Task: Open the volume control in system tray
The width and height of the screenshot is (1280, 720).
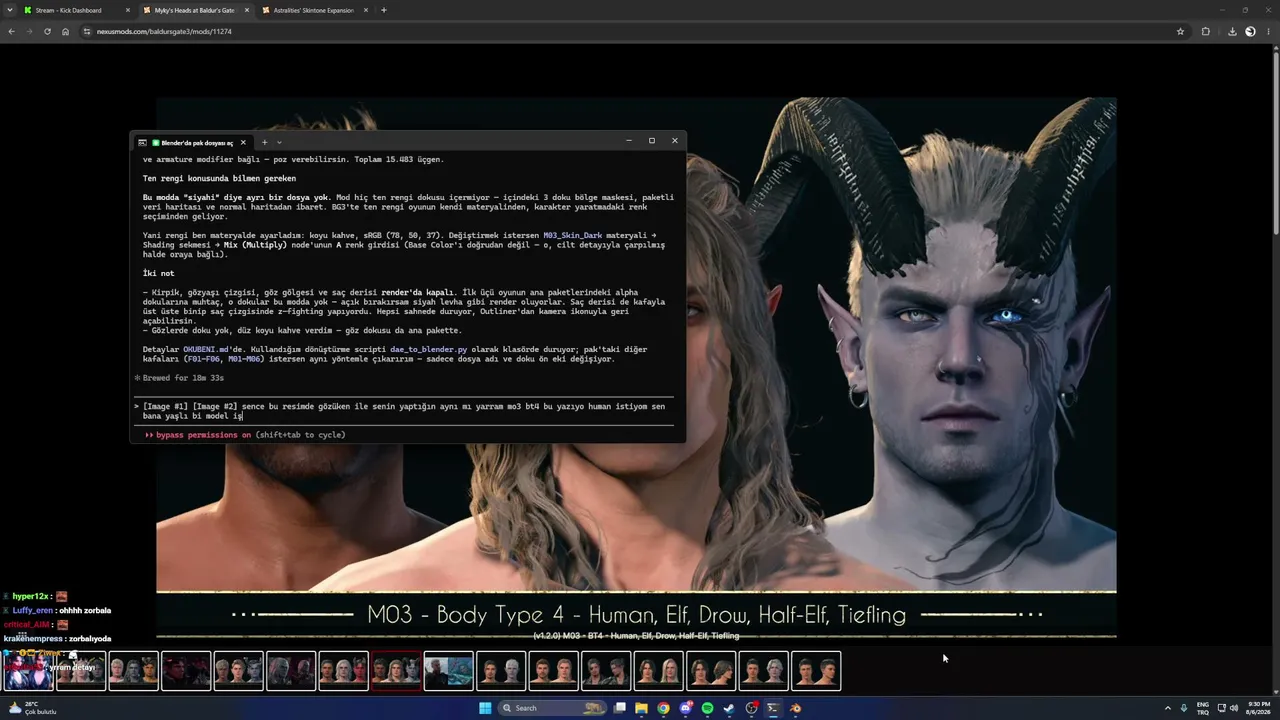Action: [x=1233, y=708]
